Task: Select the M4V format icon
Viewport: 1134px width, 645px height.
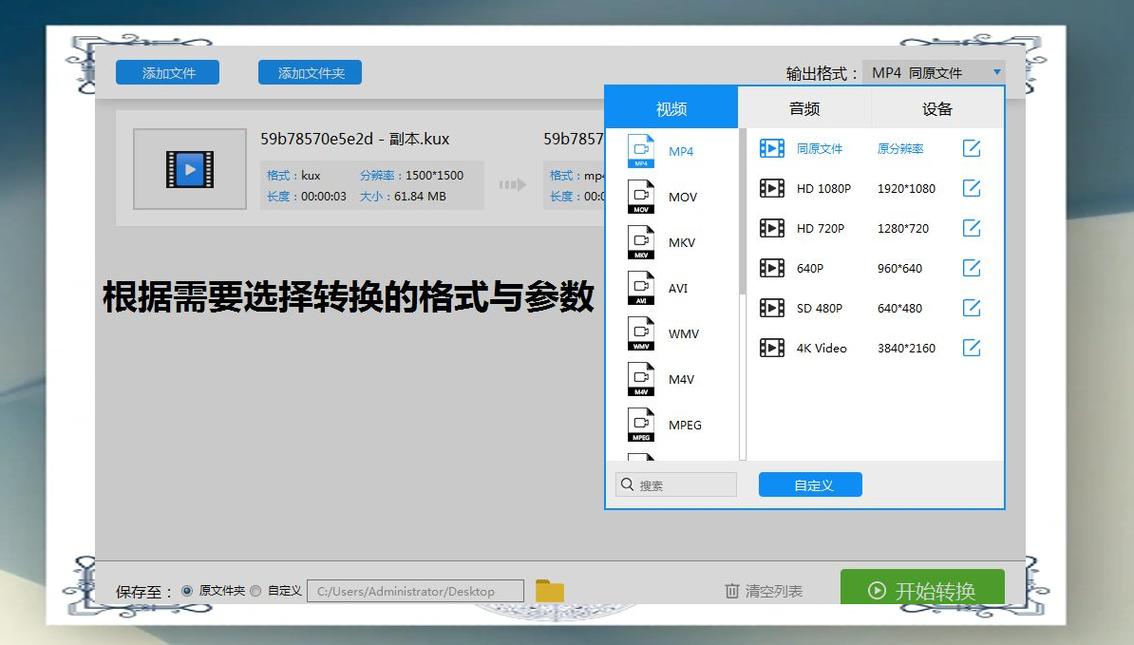Action: click(x=640, y=379)
